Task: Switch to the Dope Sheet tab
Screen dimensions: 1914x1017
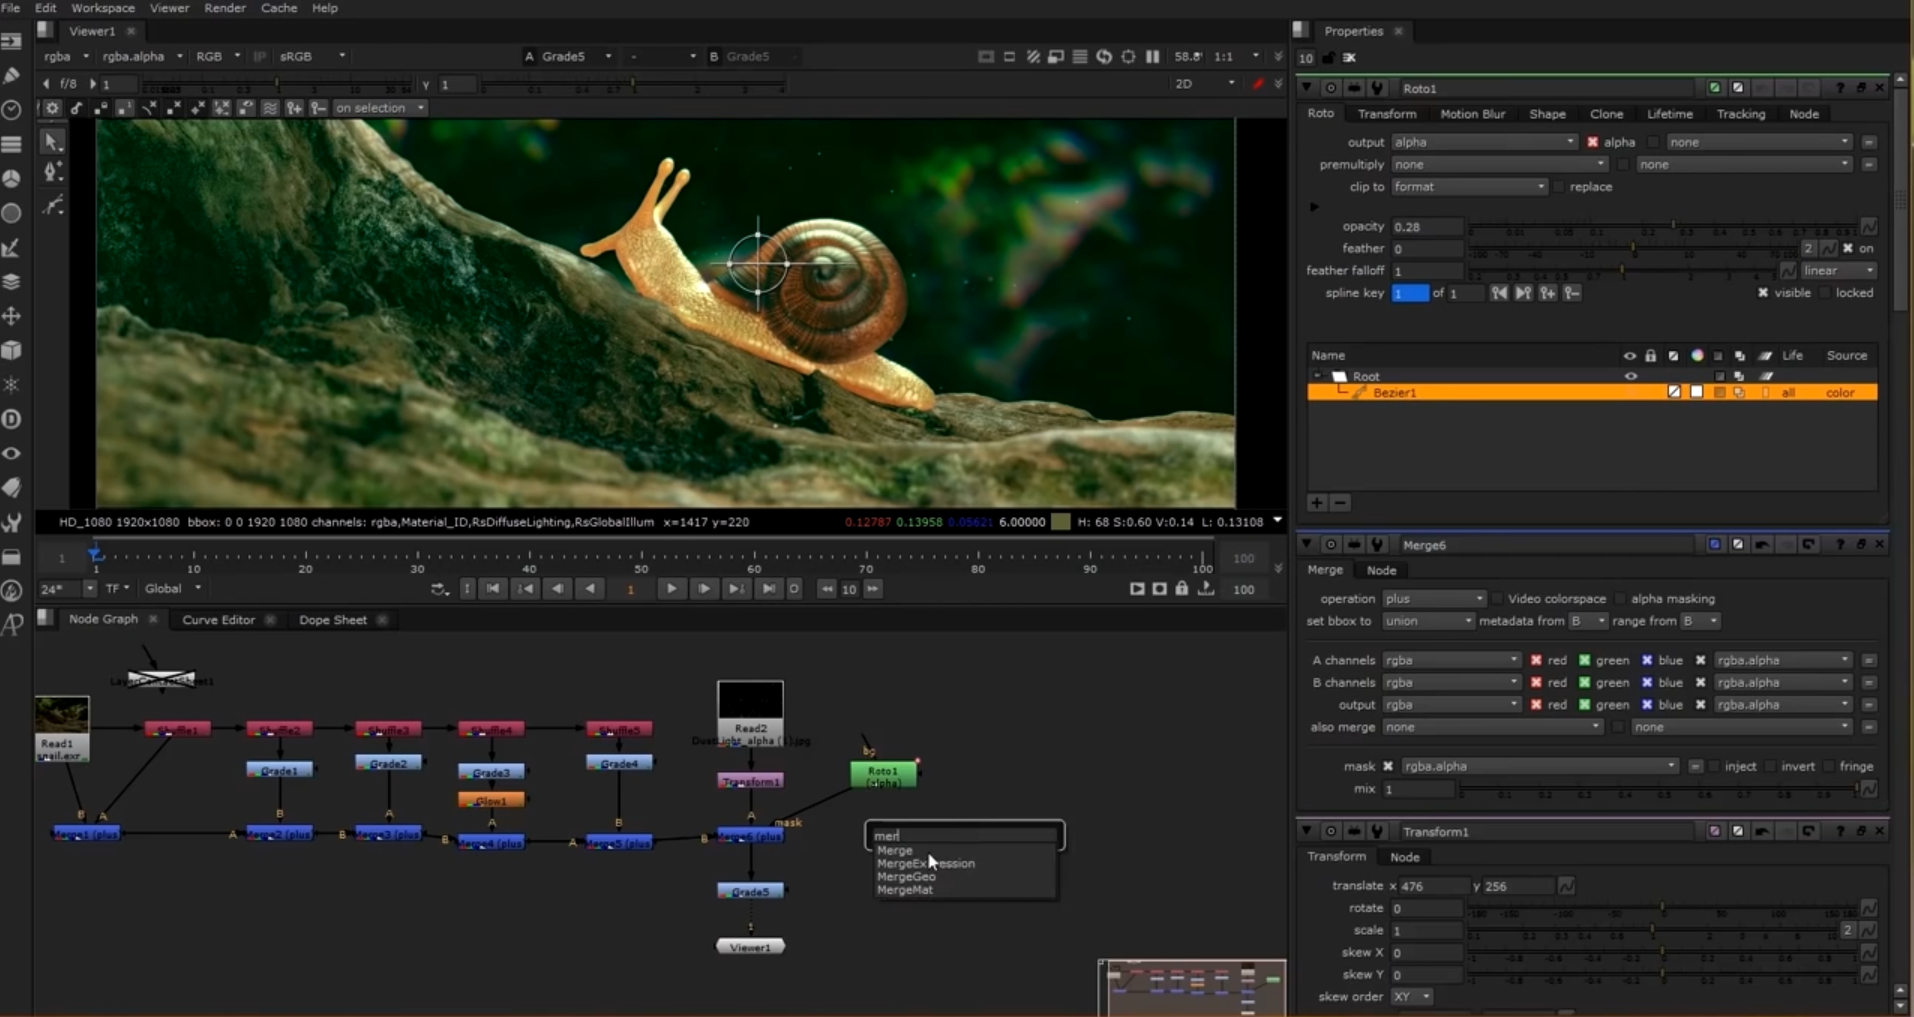Action: (332, 620)
